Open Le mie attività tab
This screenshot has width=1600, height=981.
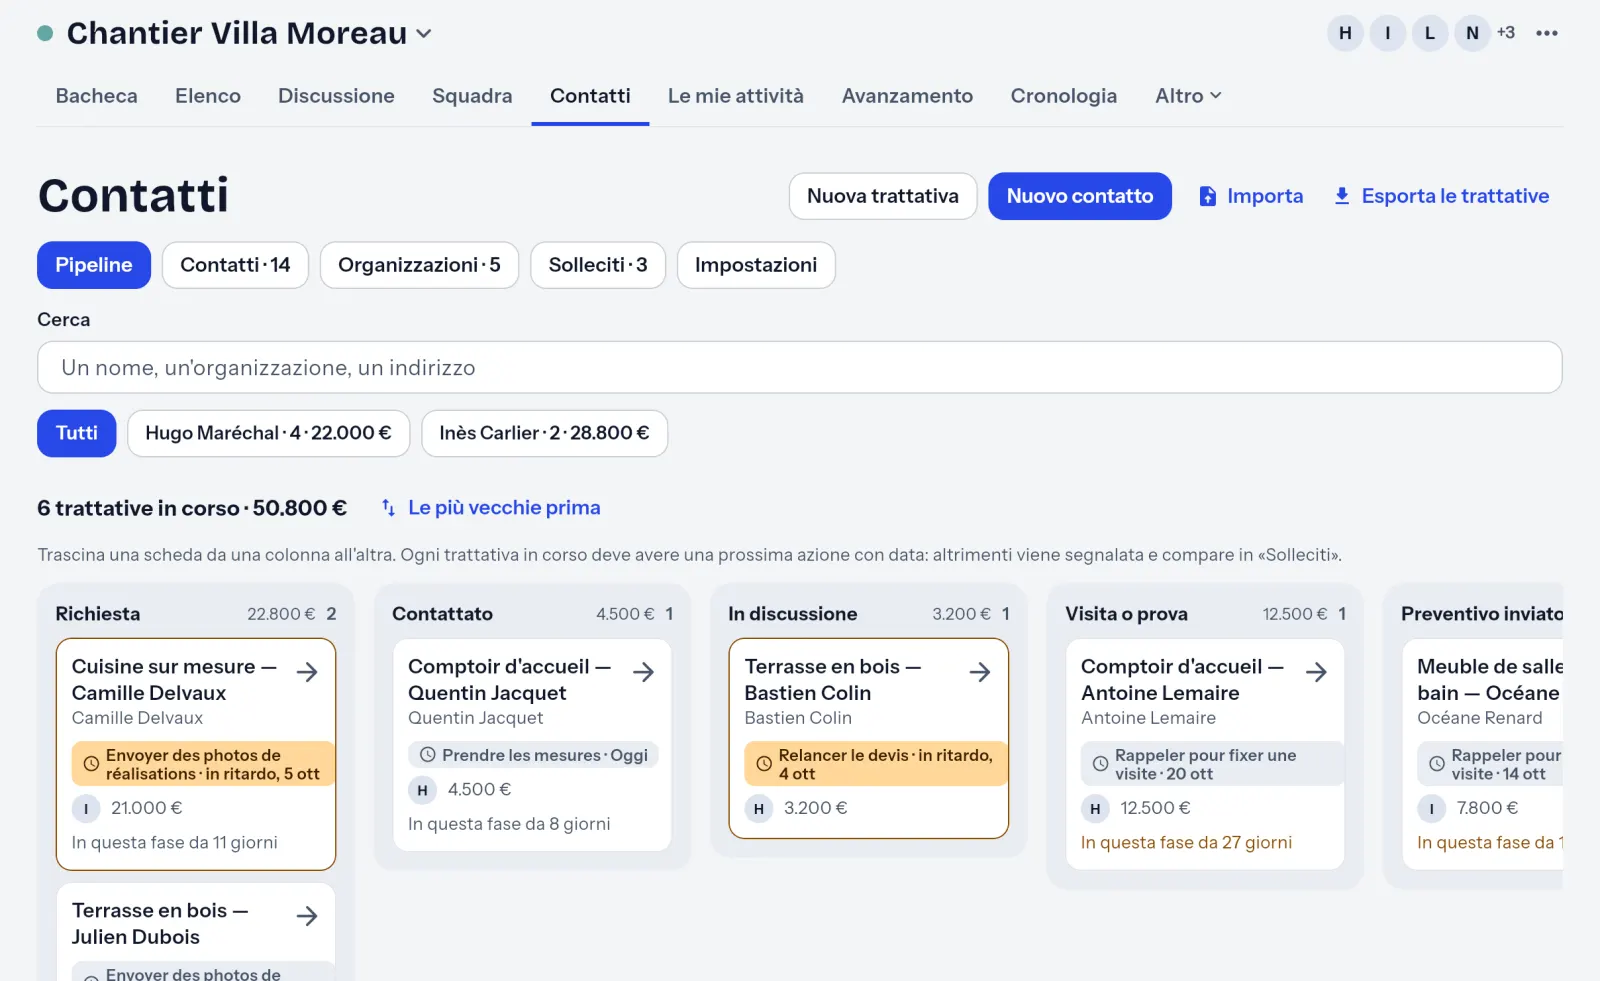point(736,96)
